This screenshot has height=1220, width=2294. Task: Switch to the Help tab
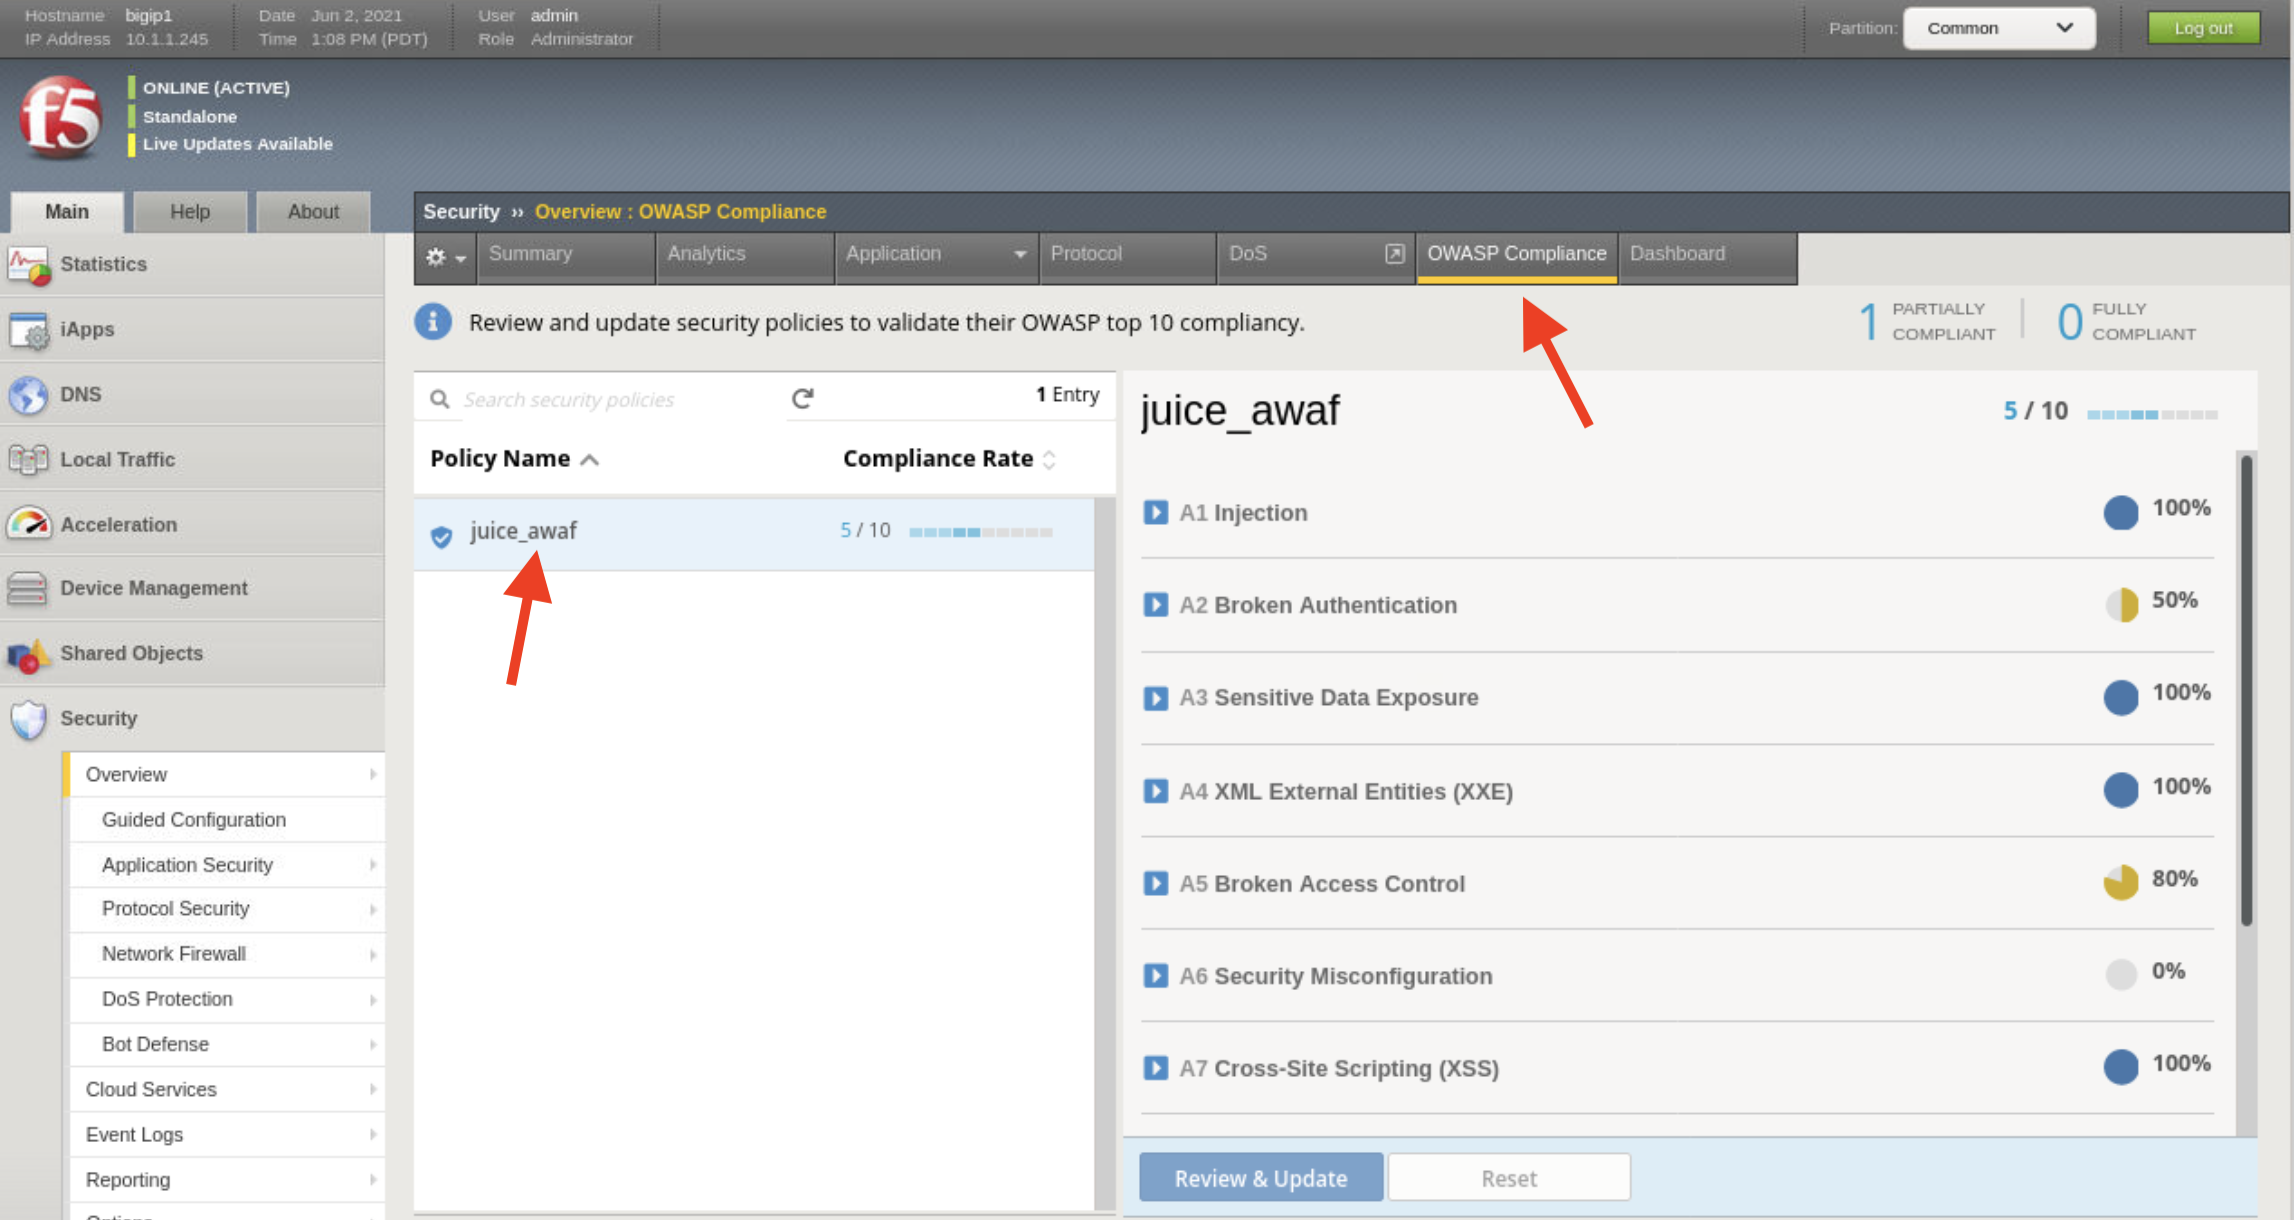pos(189,212)
